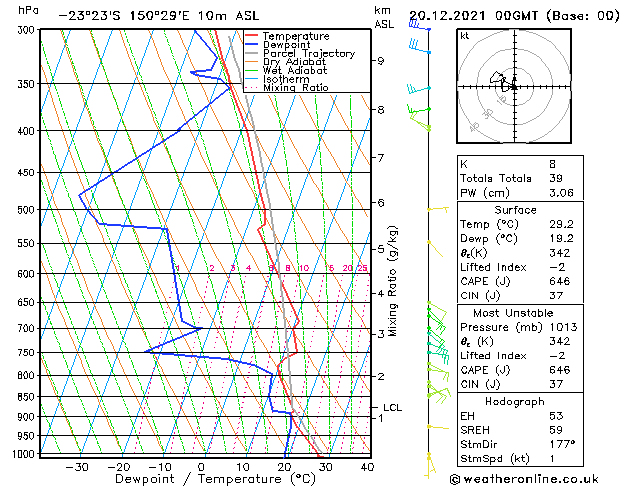This screenshot has height=486, width=629.
Task: Select the Temperature legend entry
Action: pos(296,36)
